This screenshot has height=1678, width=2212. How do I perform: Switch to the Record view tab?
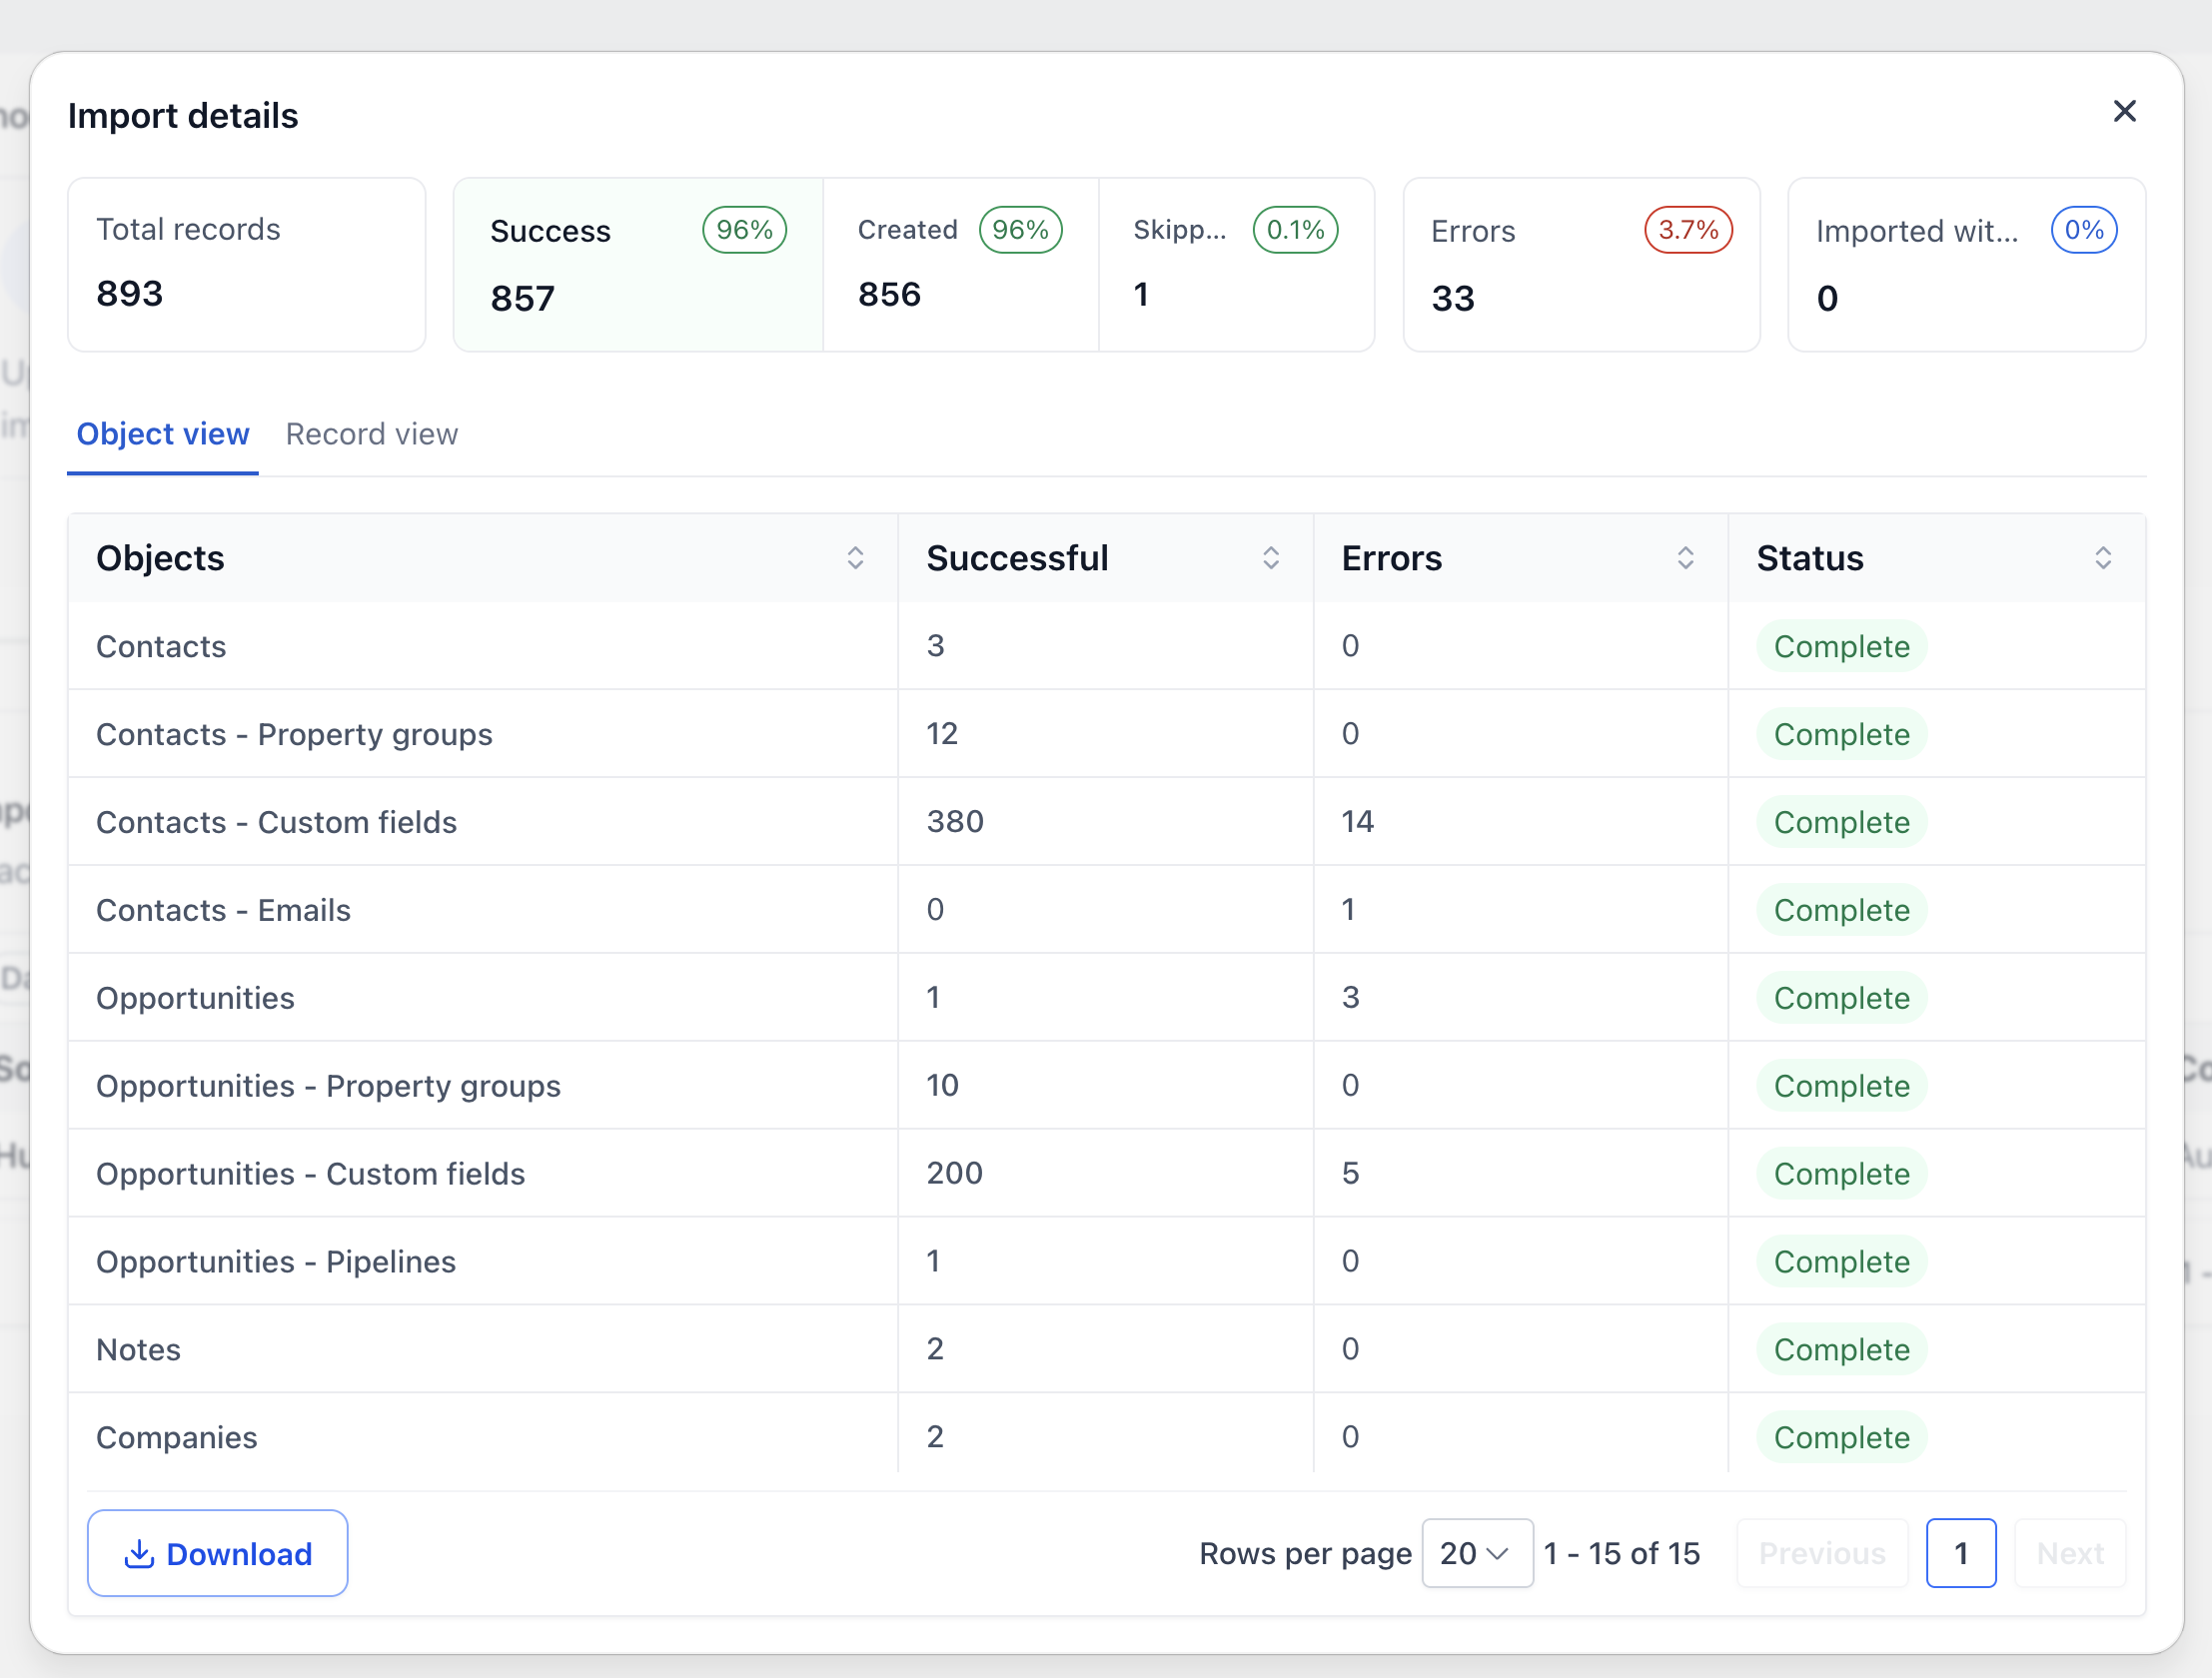[371, 434]
